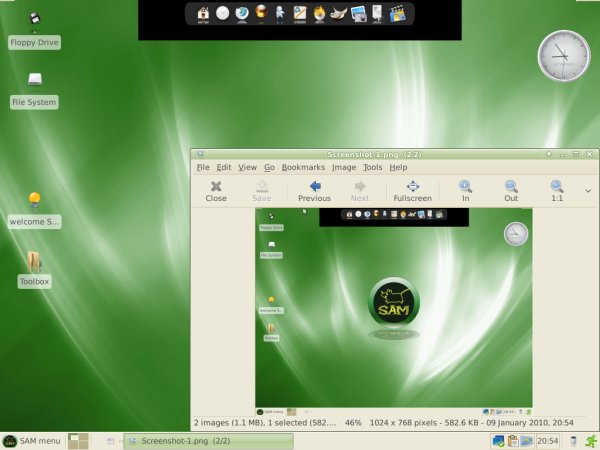Close the image with the toolbar Close button
Screen dimensions: 600x450
pyautogui.click(x=216, y=191)
